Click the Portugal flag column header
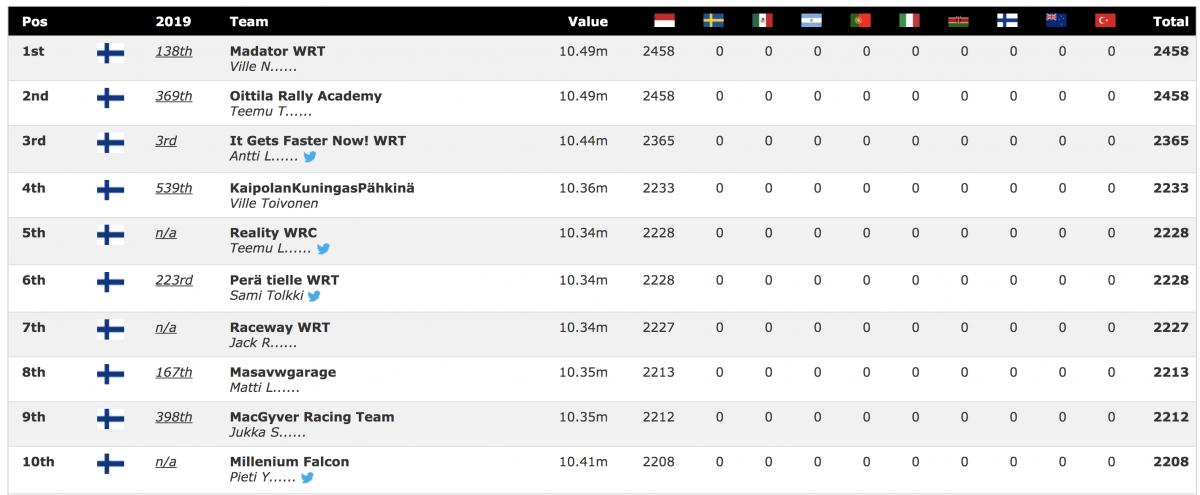The width and height of the screenshot is (1200, 495). click(860, 21)
